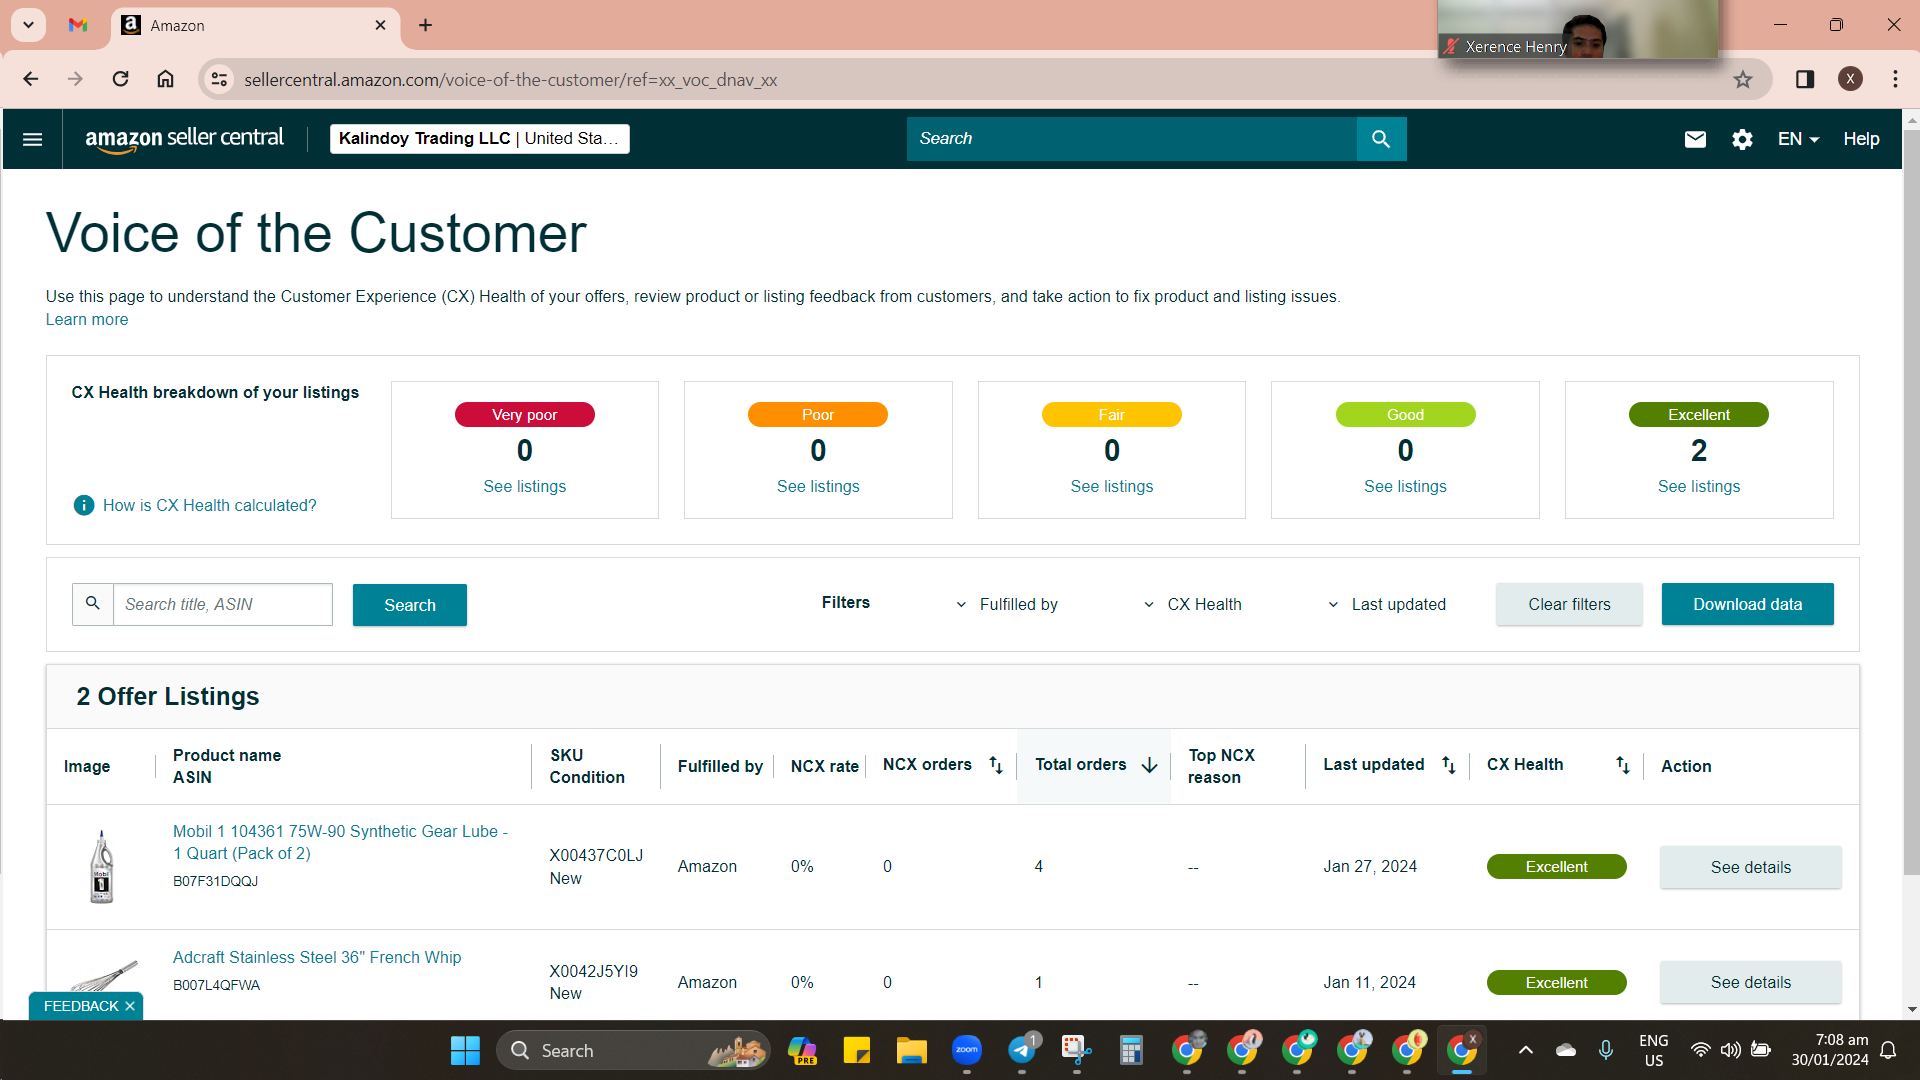Open the Chrome three-dot menu

[1895, 79]
